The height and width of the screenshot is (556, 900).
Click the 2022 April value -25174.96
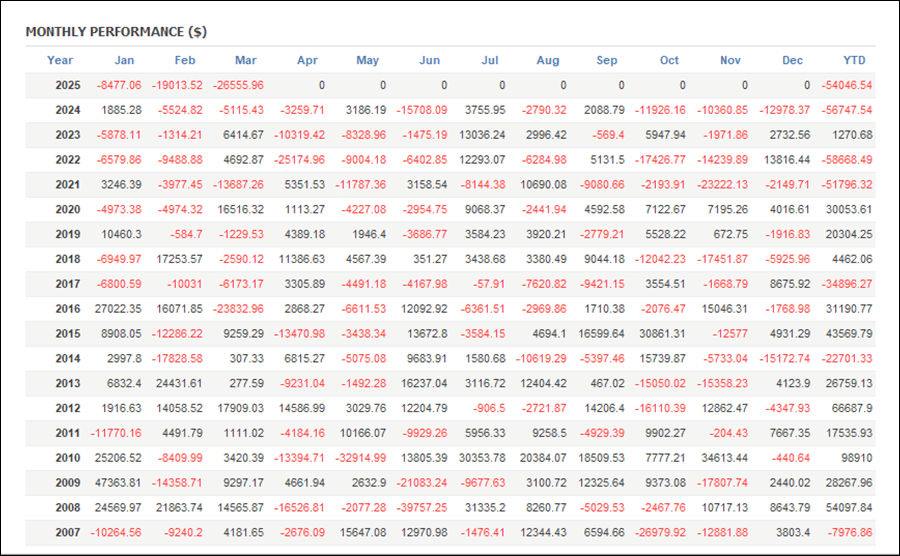299,160
